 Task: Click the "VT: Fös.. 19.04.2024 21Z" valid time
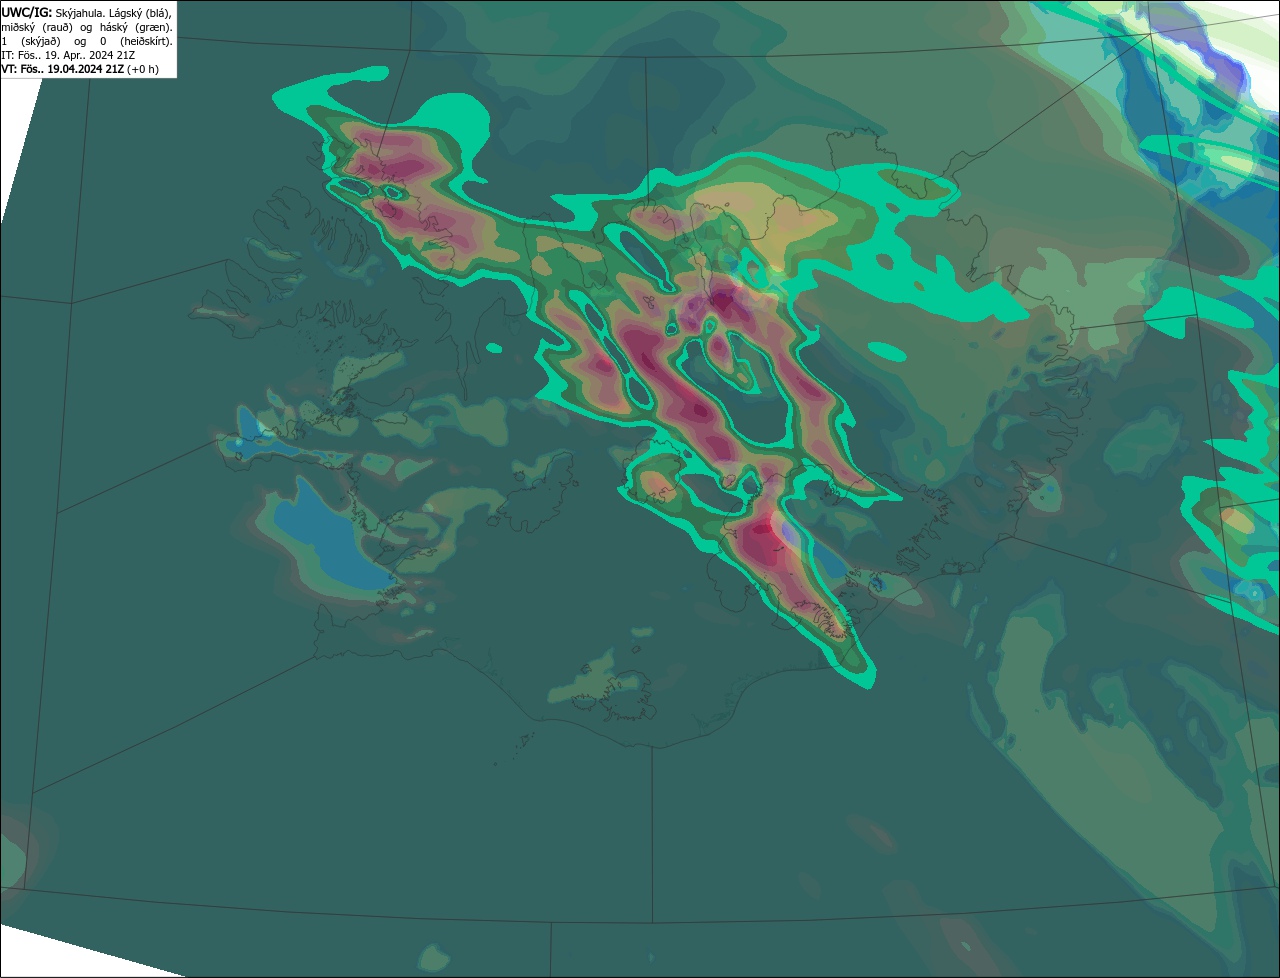click(63, 69)
